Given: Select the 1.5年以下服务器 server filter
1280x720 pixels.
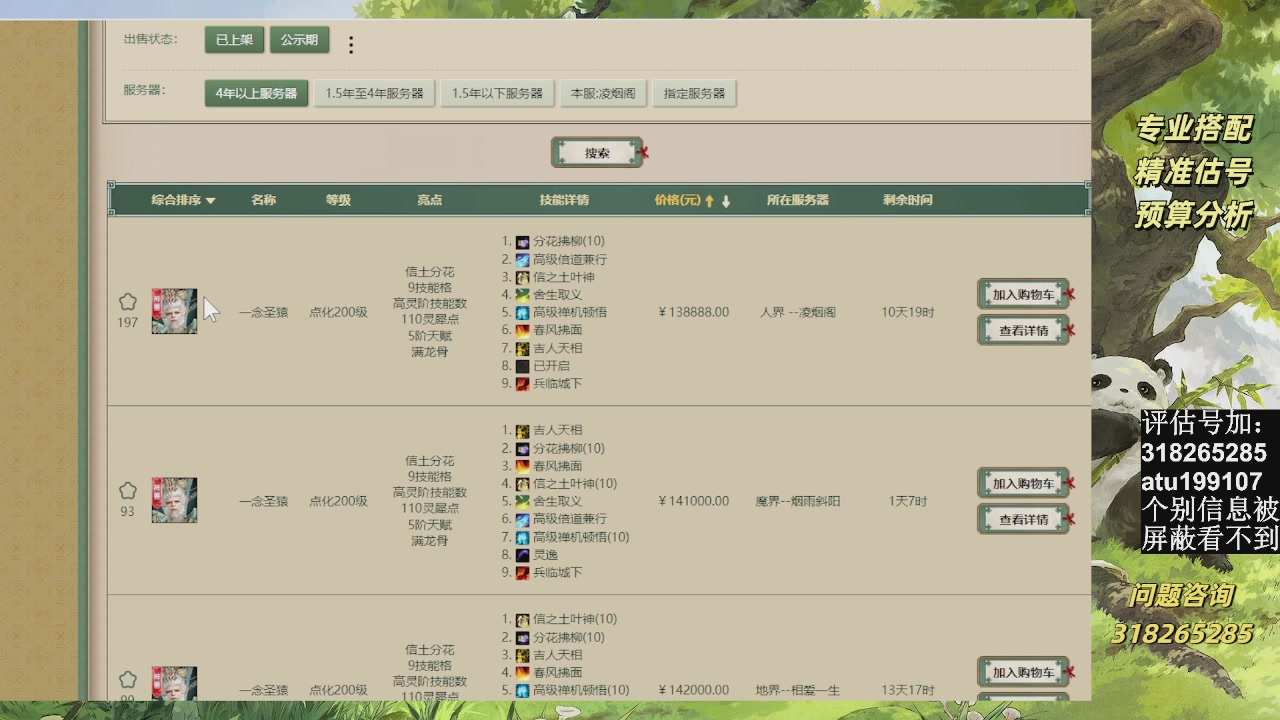Looking at the screenshot, I should (497, 94).
